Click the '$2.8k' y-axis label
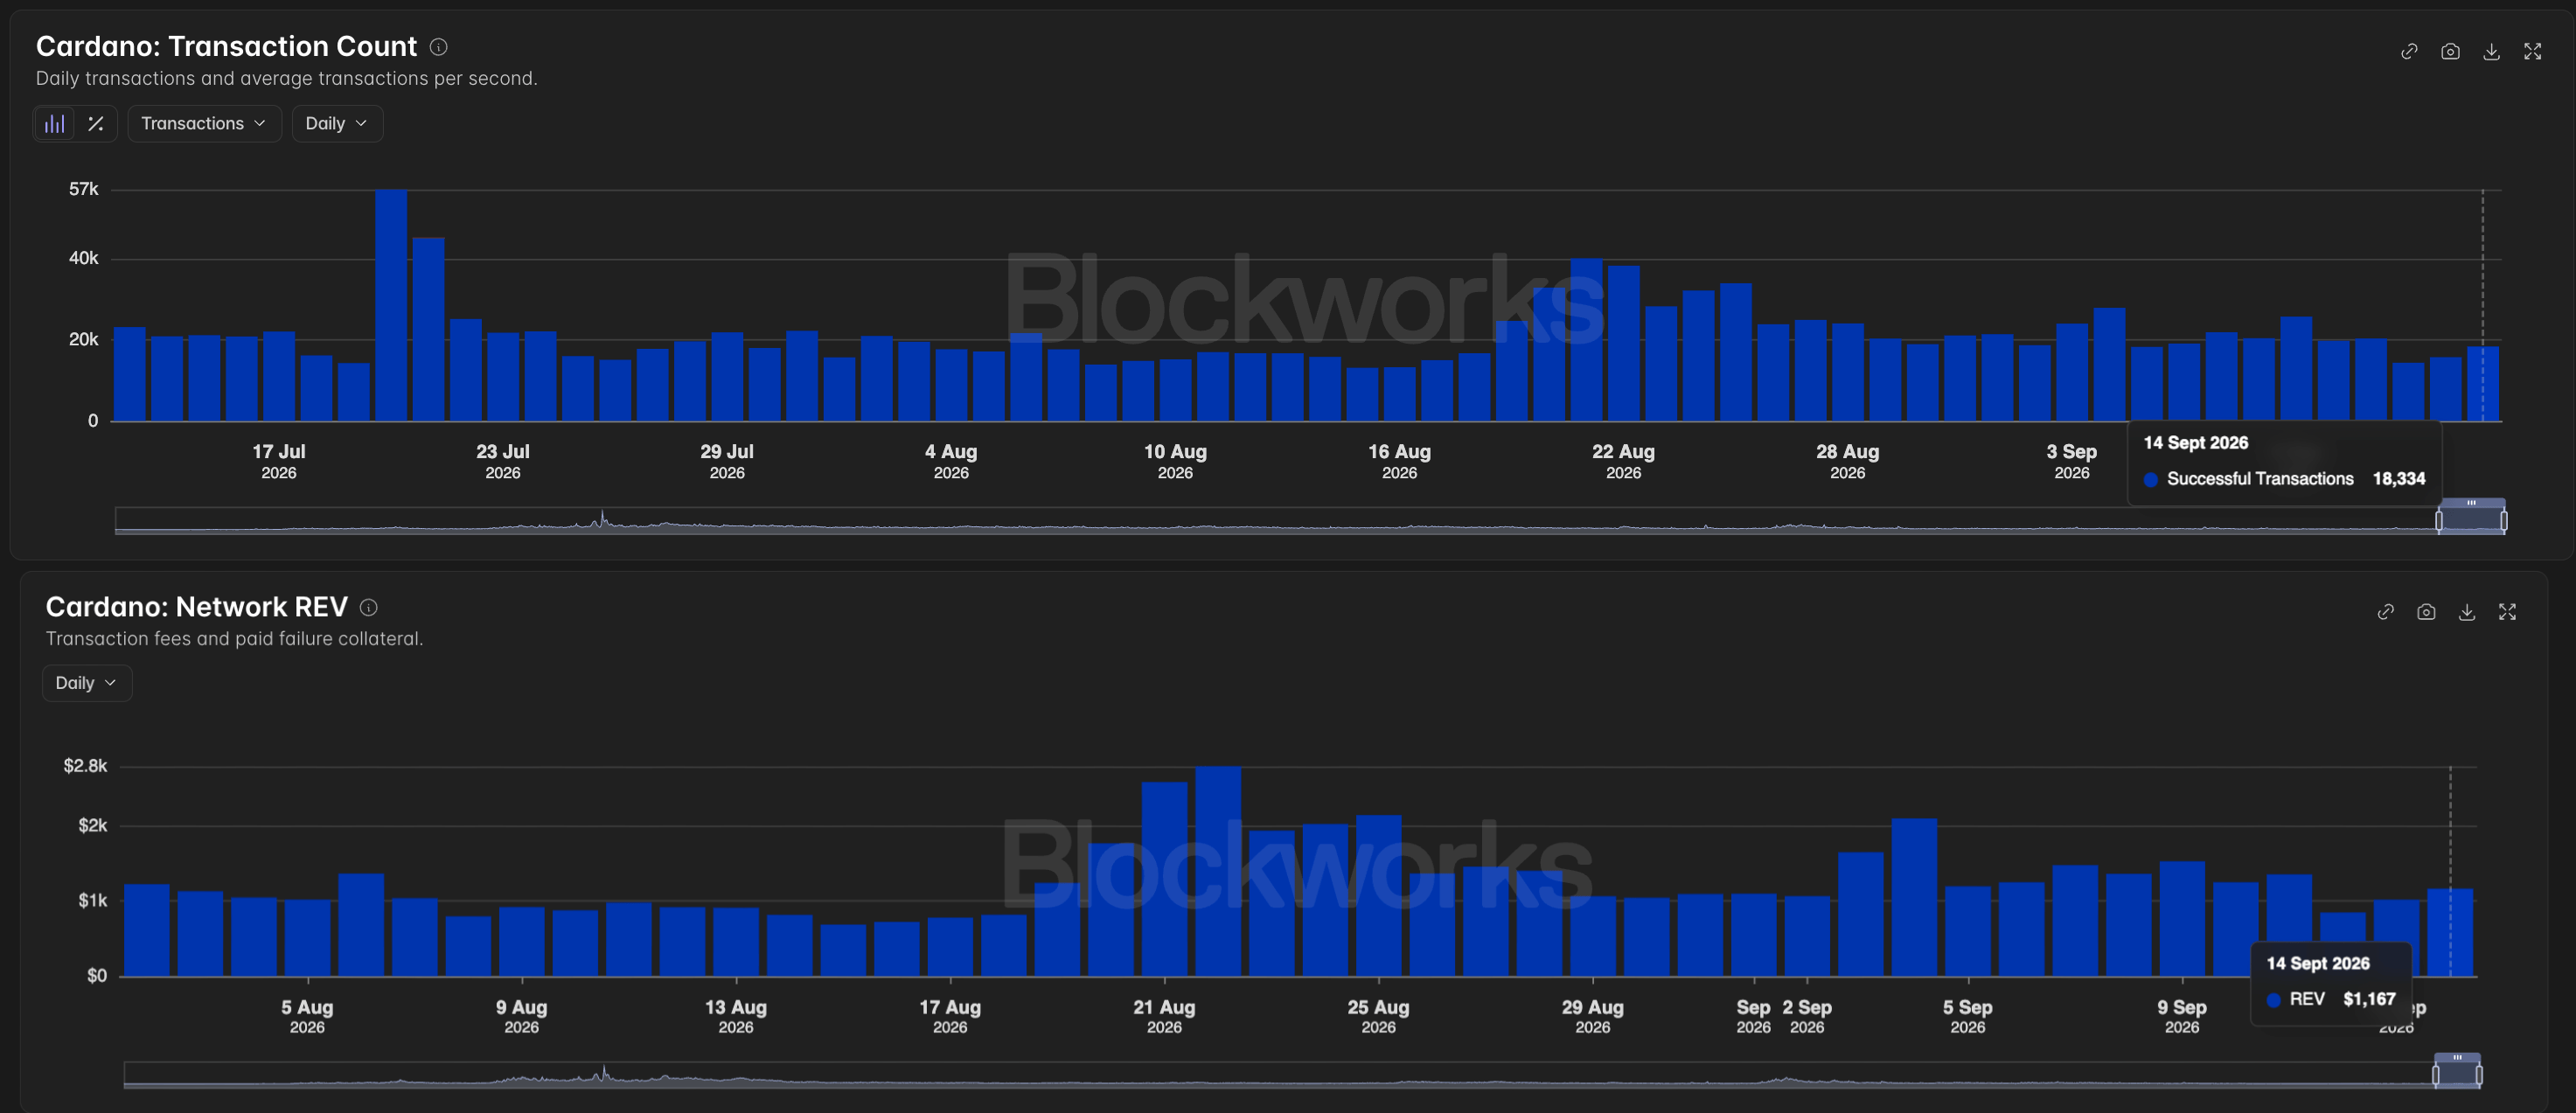Screen dimensions: 2576x1113 point(85,766)
